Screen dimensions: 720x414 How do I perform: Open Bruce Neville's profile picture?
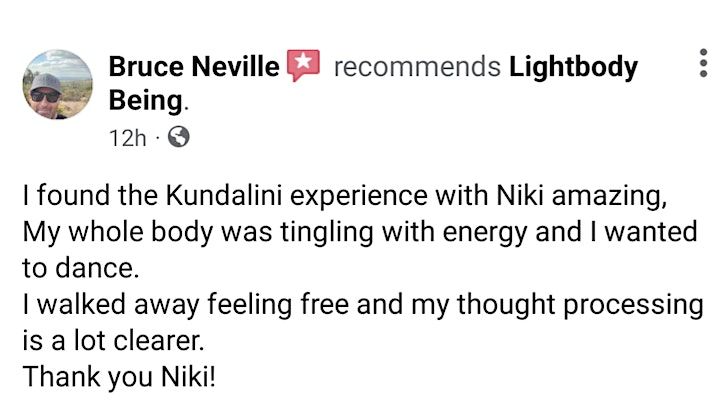56,85
